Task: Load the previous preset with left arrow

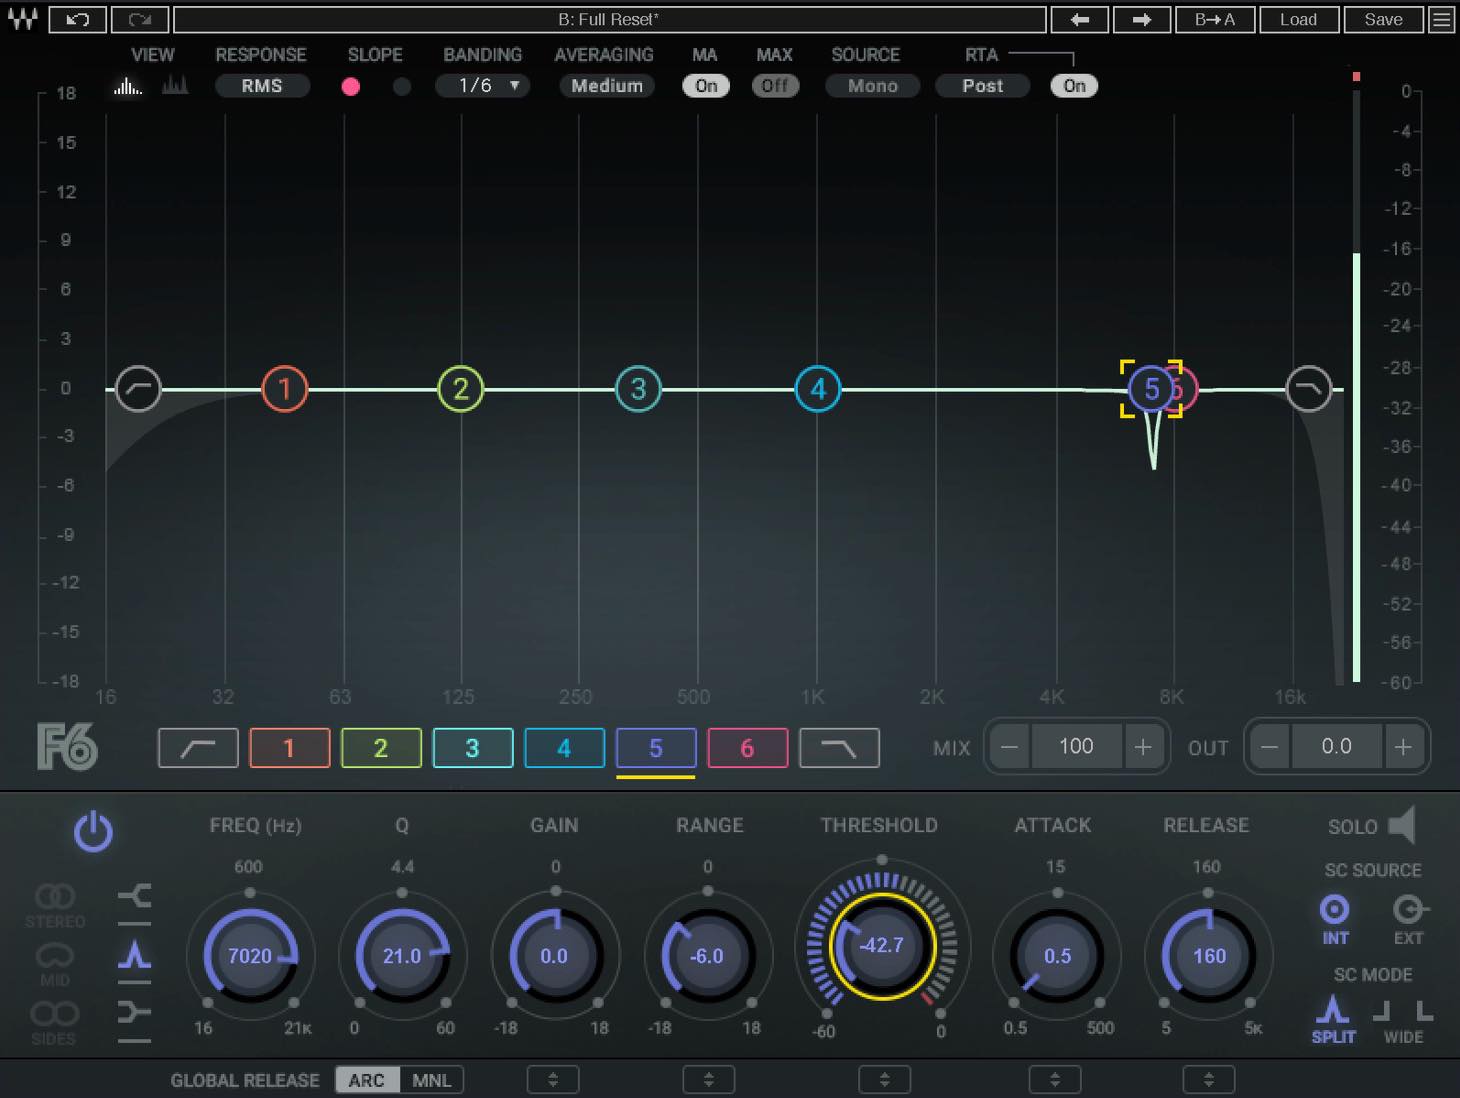Action: [1079, 19]
